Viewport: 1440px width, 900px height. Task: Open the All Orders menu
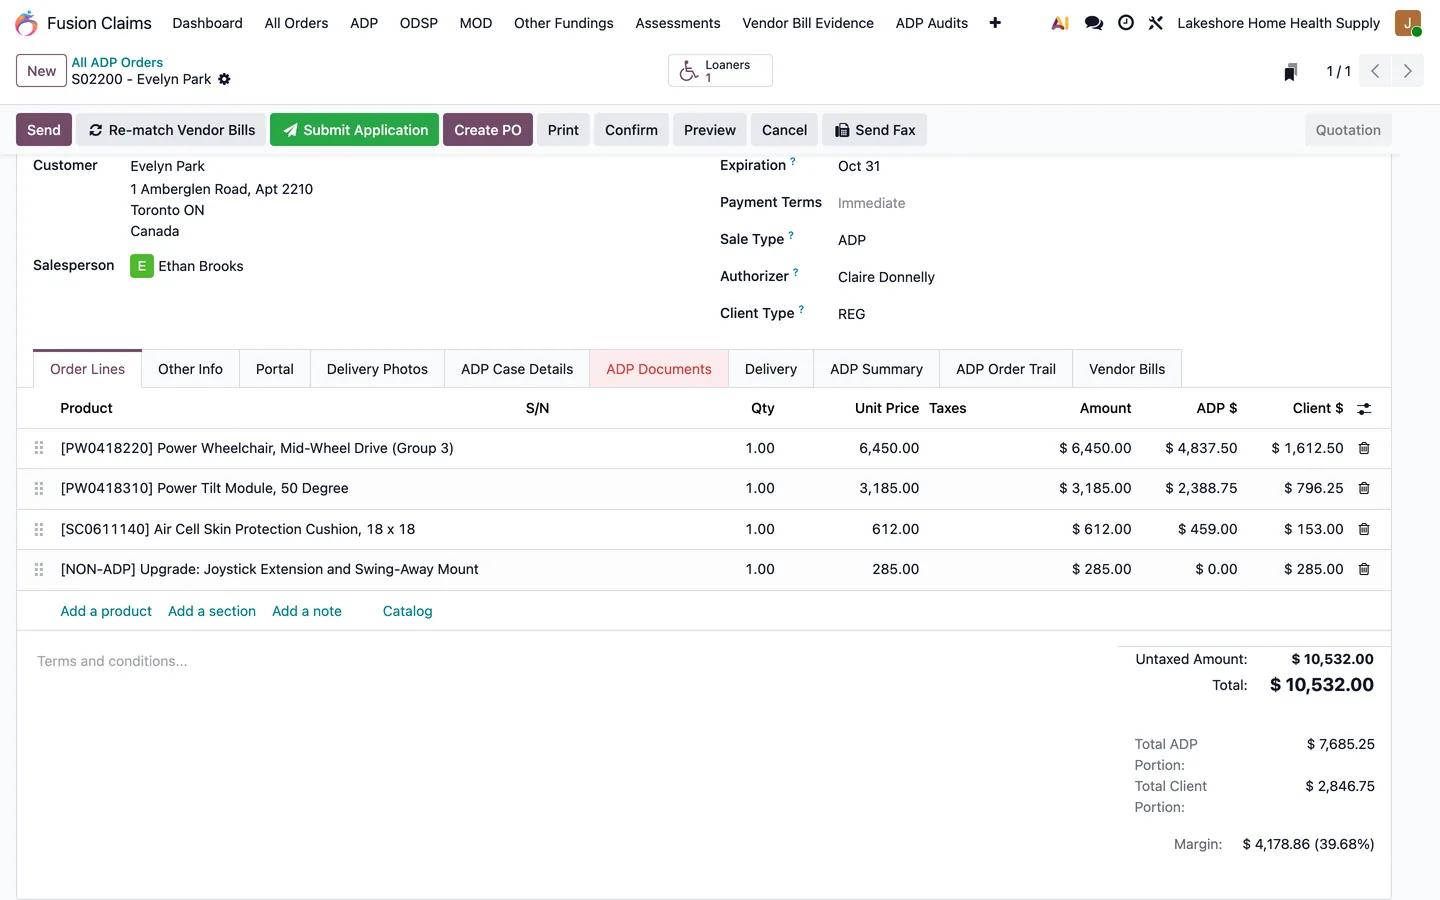[x=296, y=23]
